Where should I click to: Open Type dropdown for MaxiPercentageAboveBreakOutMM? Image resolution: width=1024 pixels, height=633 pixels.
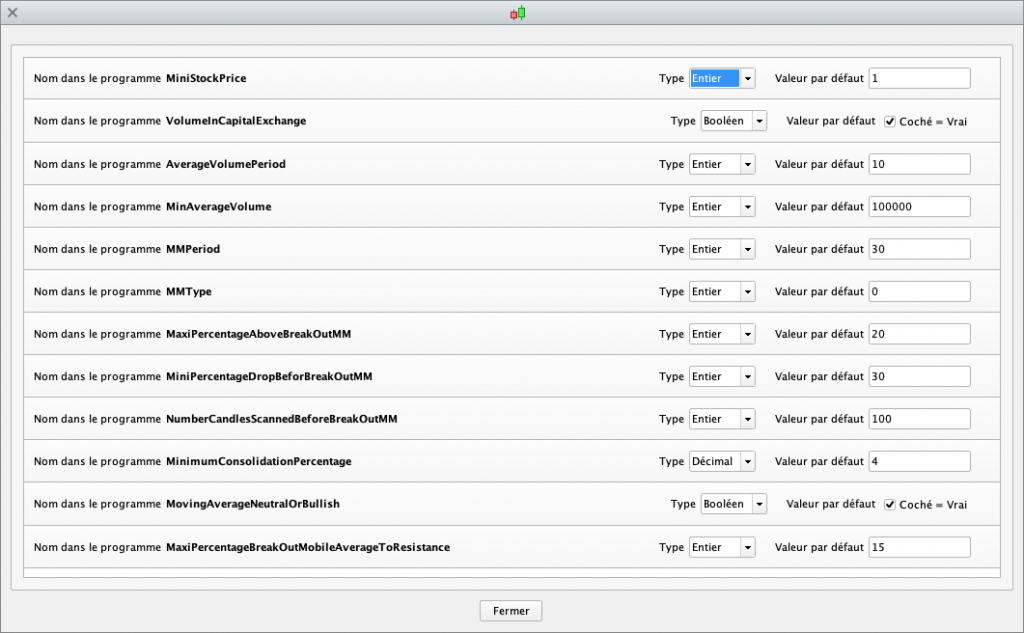(722, 334)
